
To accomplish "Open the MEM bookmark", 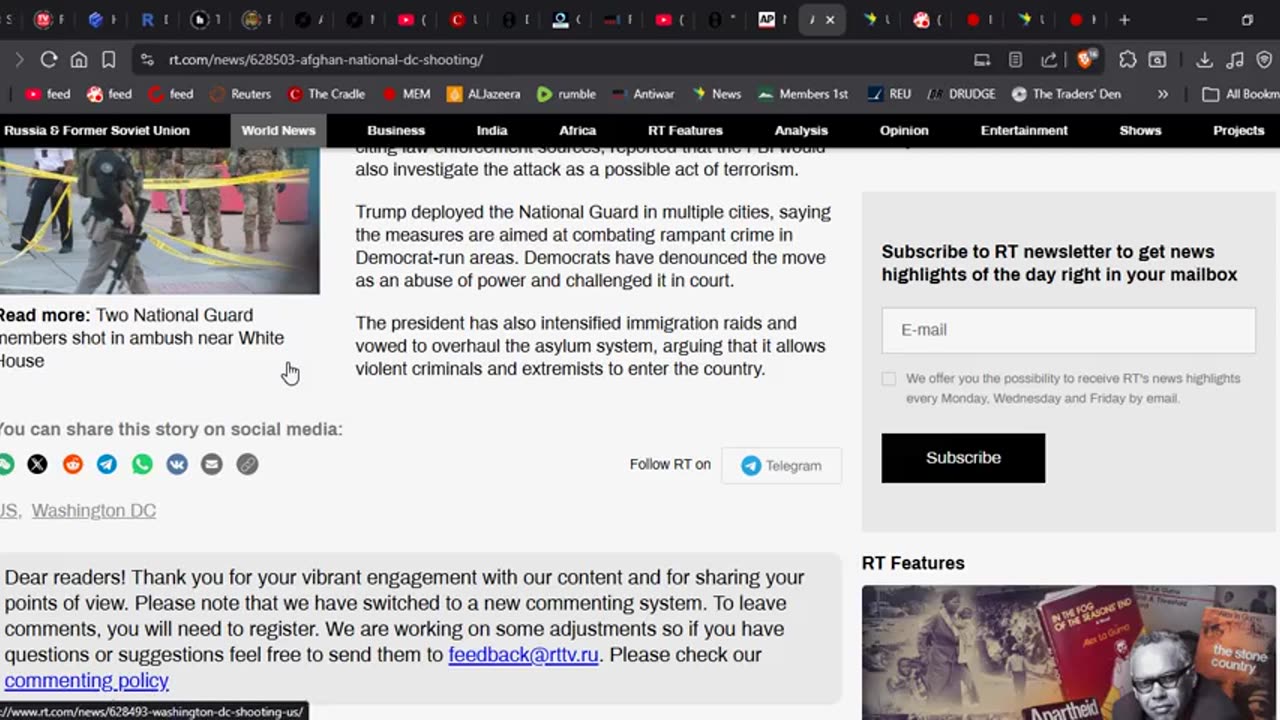I will [x=406, y=94].
